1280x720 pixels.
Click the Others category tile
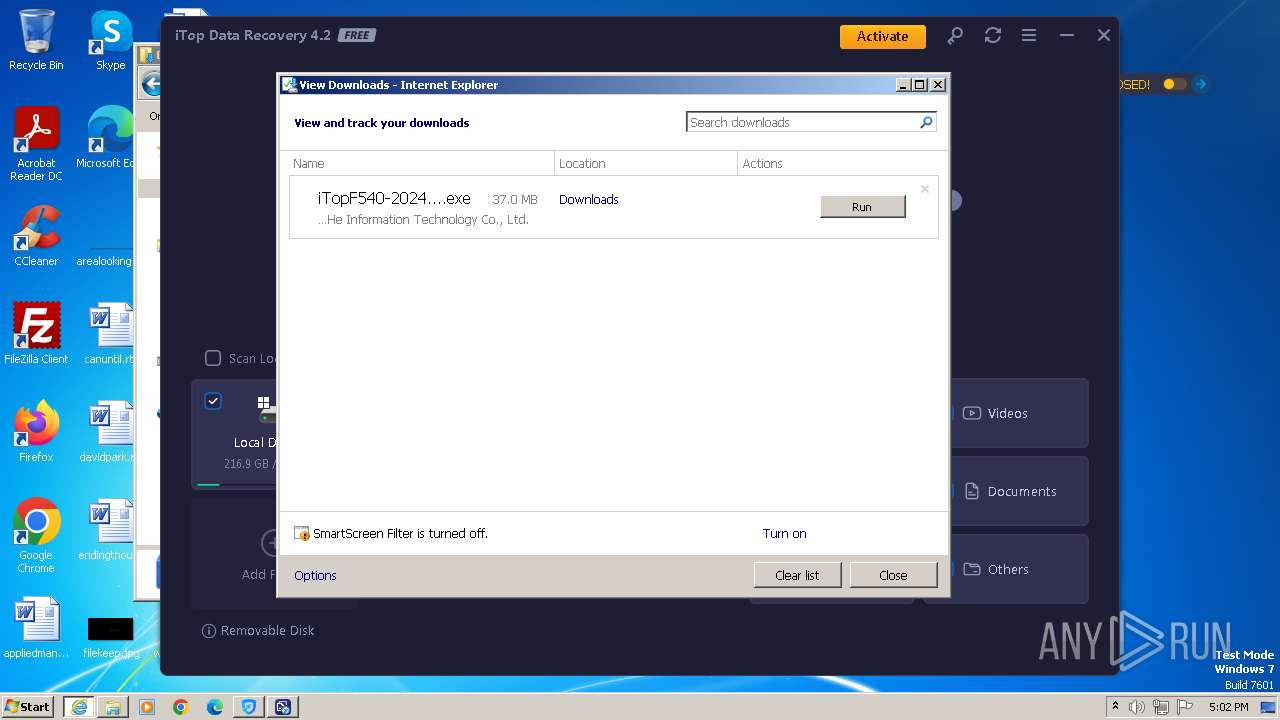point(1018,569)
